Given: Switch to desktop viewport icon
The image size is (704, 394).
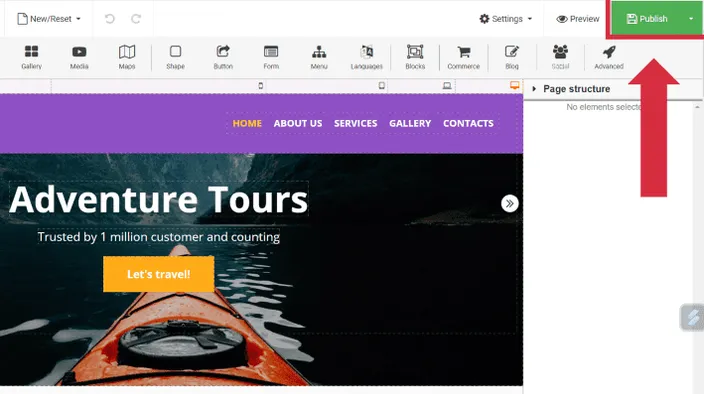Looking at the screenshot, I should (515, 85).
